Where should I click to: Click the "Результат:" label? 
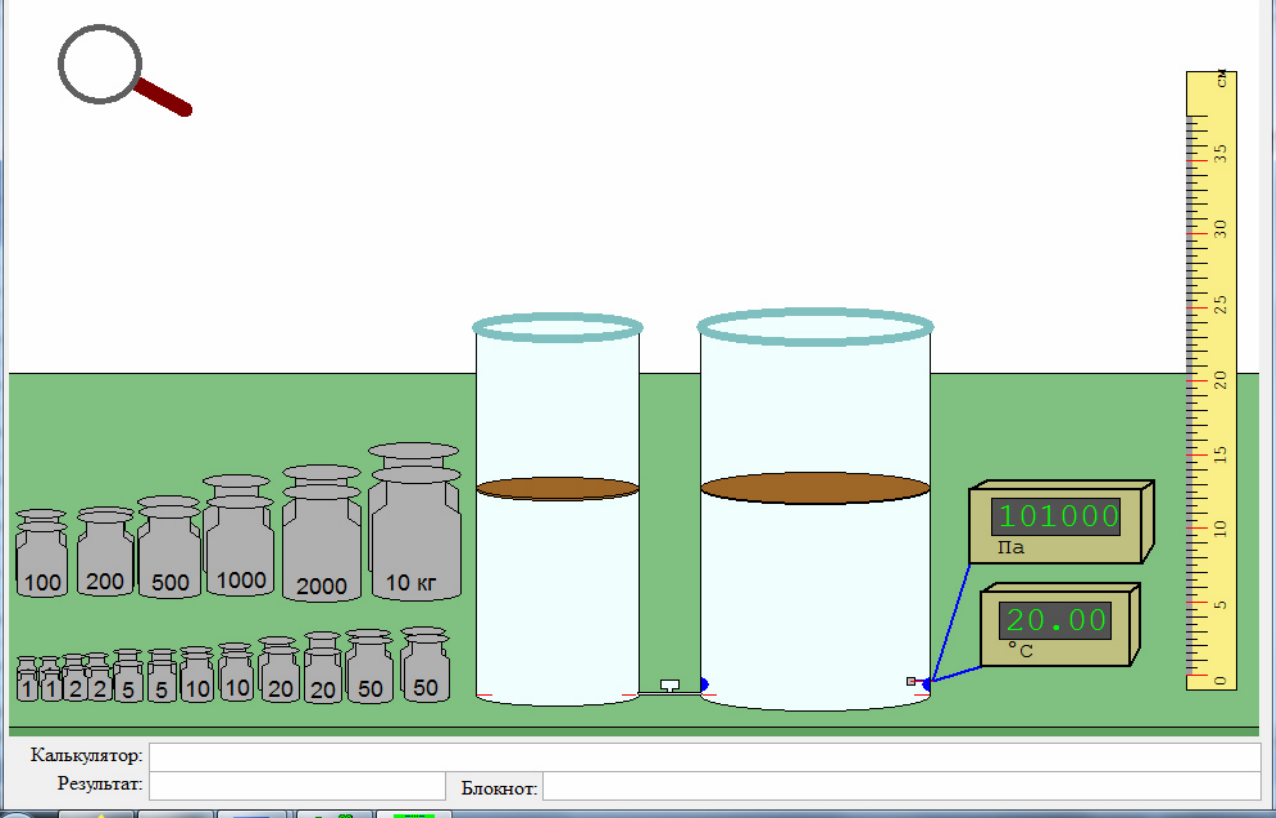pyautogui.click(x=100, y=784)
